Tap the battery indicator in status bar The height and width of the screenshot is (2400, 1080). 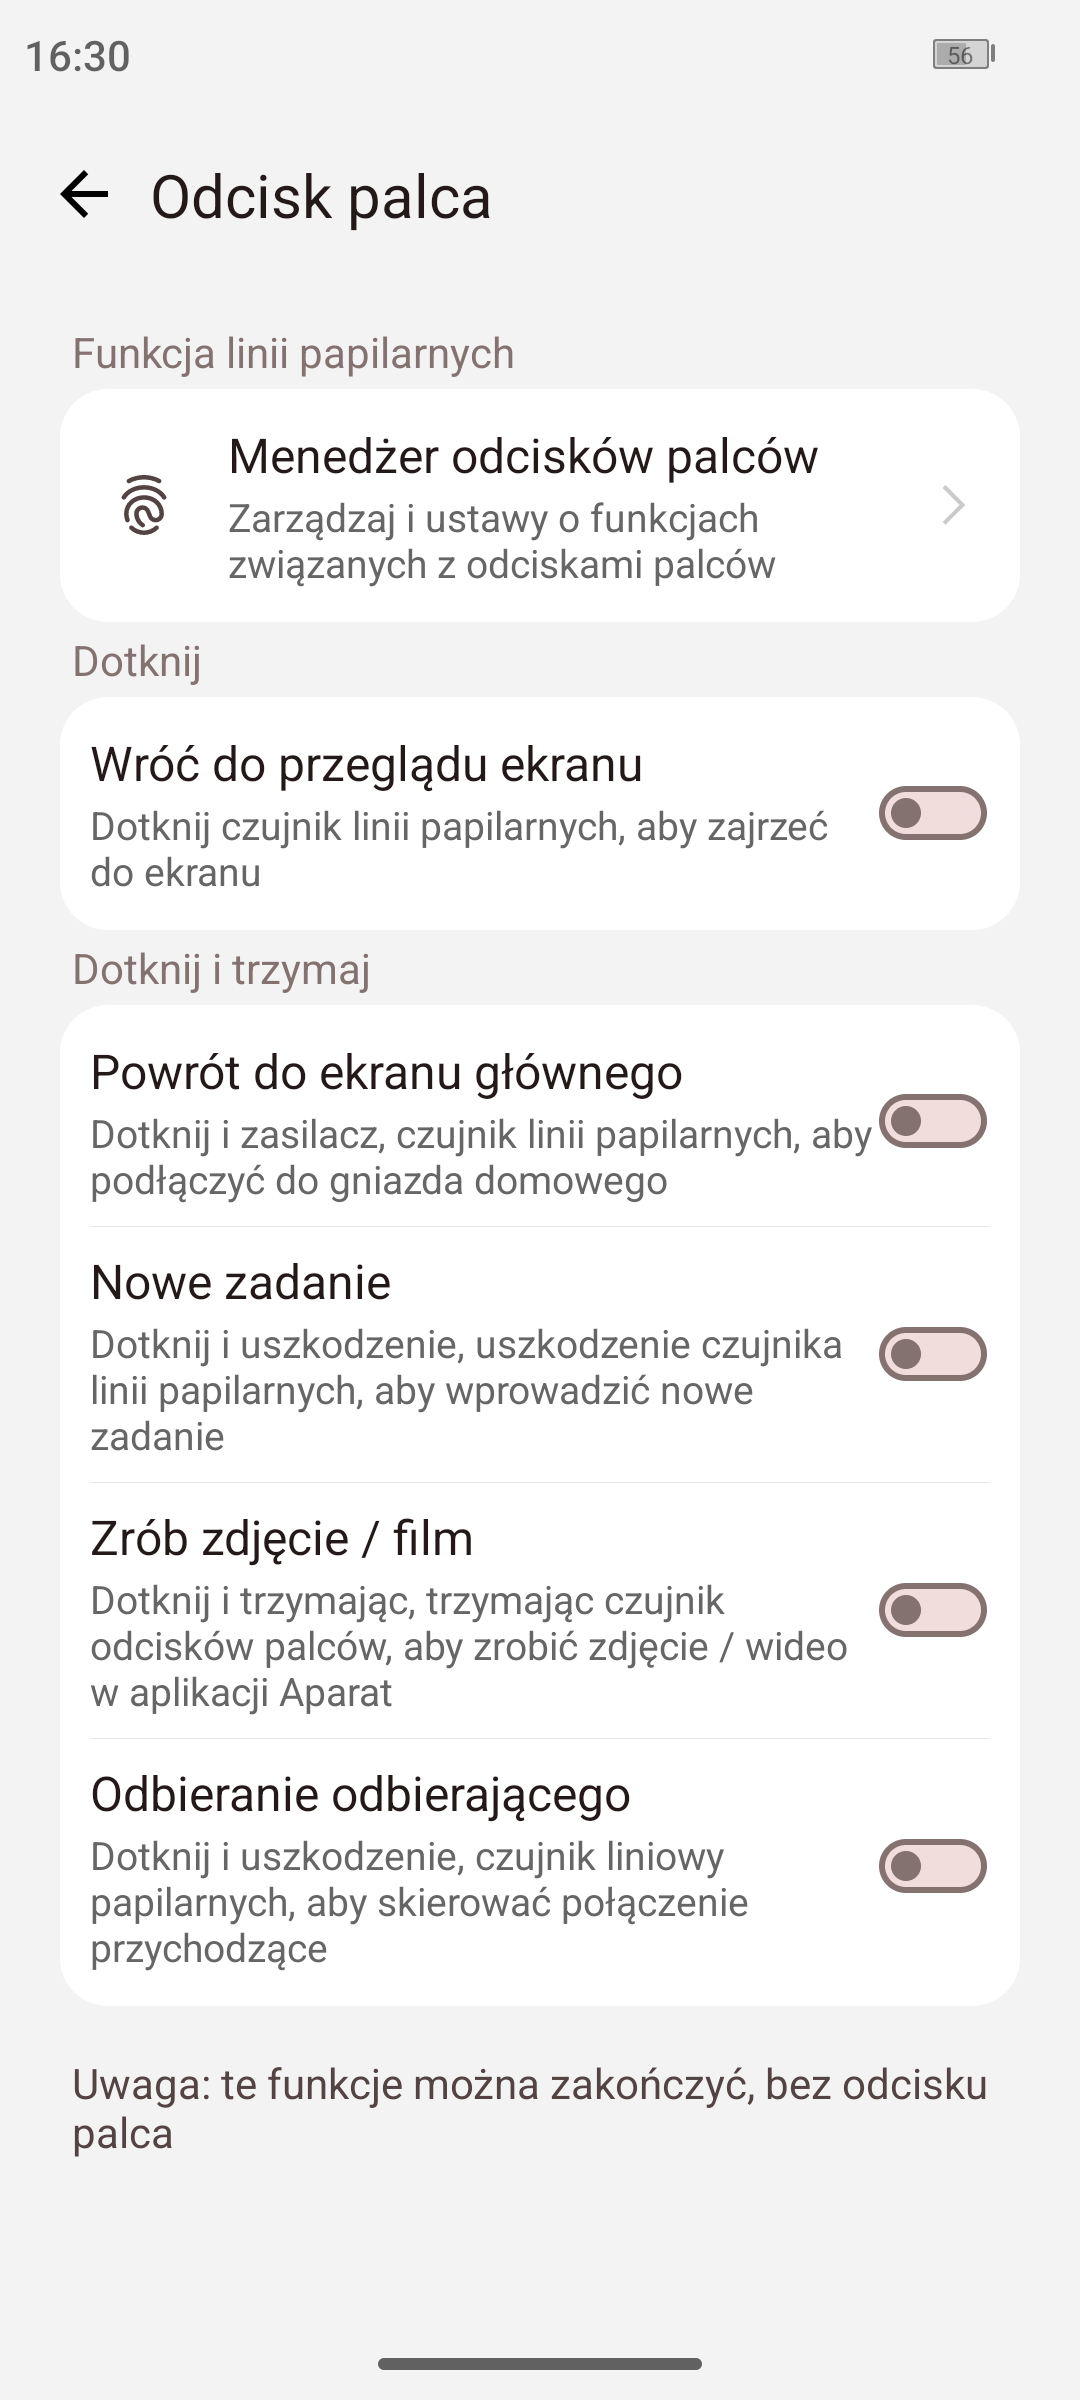click(962, 55)
